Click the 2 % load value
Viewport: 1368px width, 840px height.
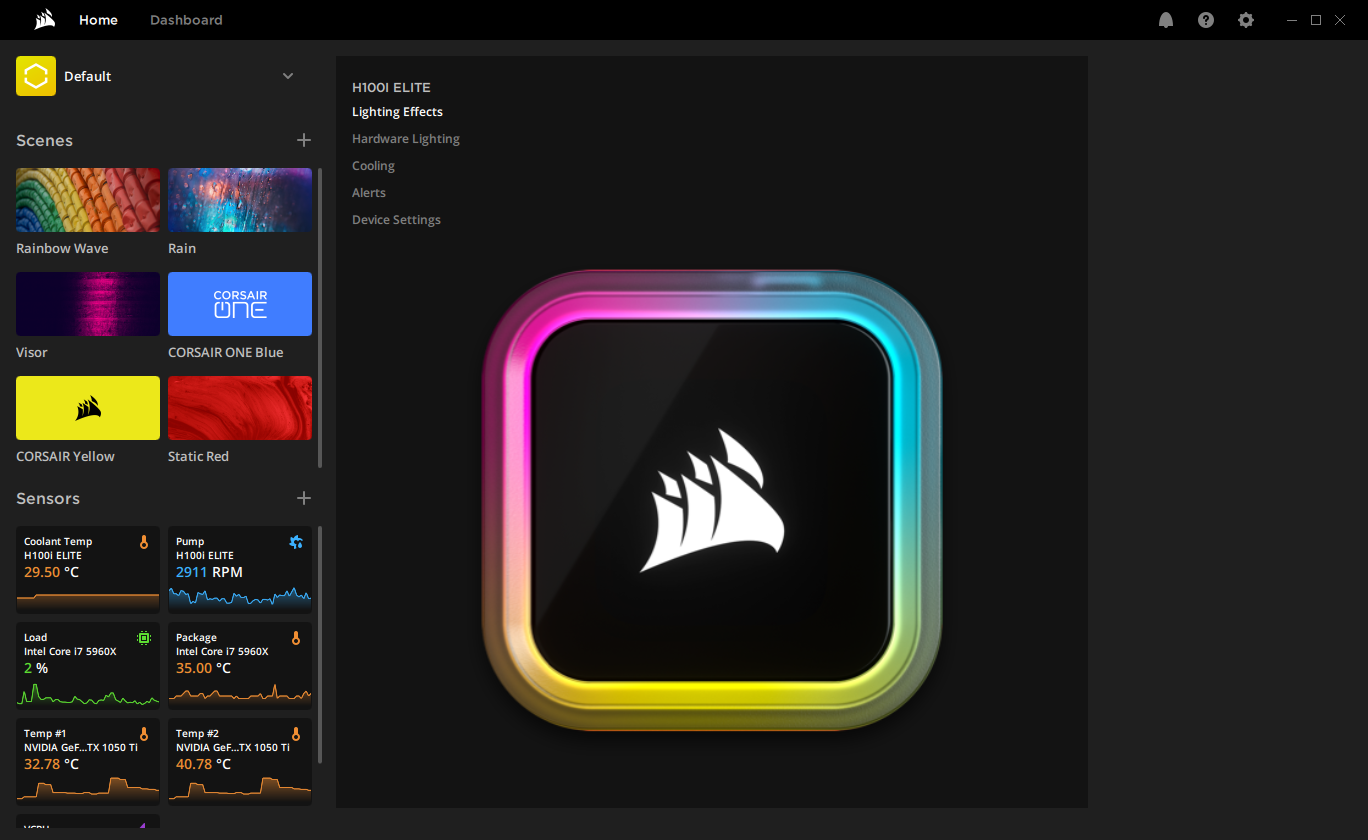click(x=36, y=668)
